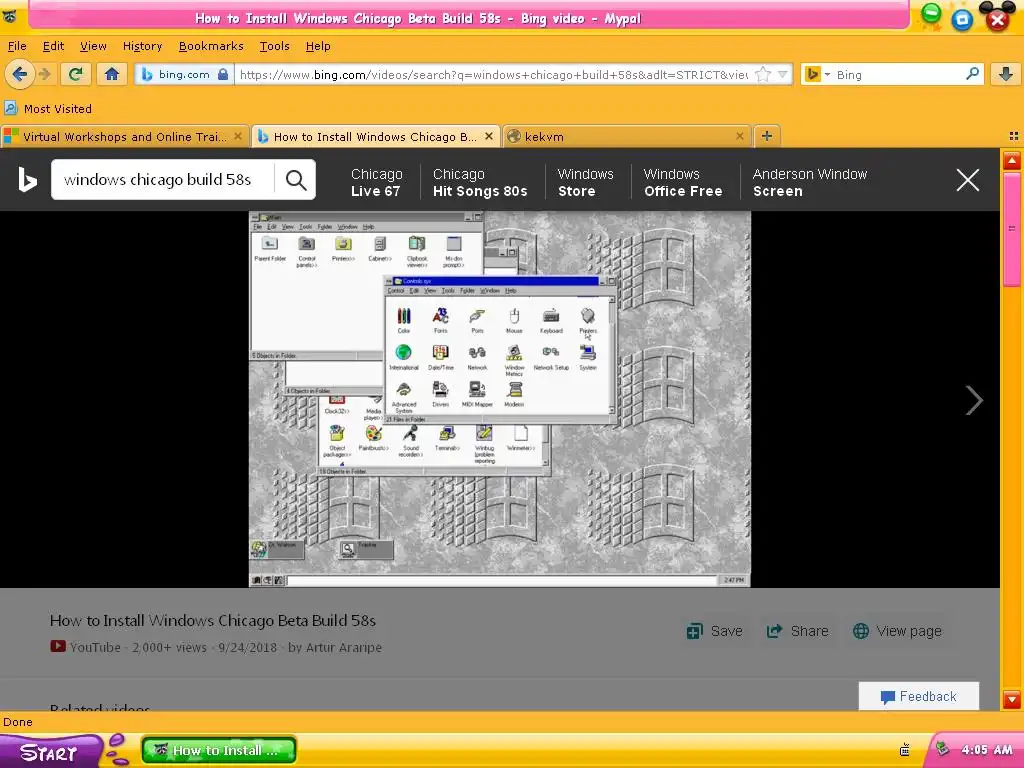This screenshot has height=768, width=1024.
Task: Open Chicago Live 67 related search
Action: (376, 182)
